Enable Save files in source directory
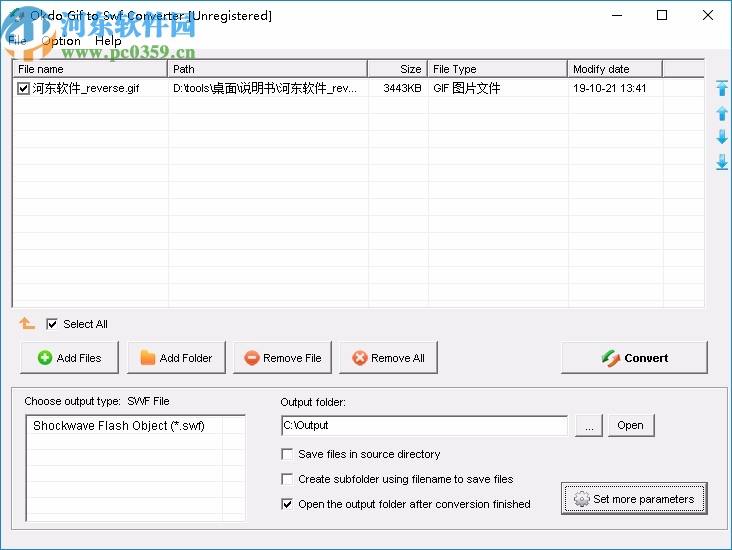 [287, 454]
